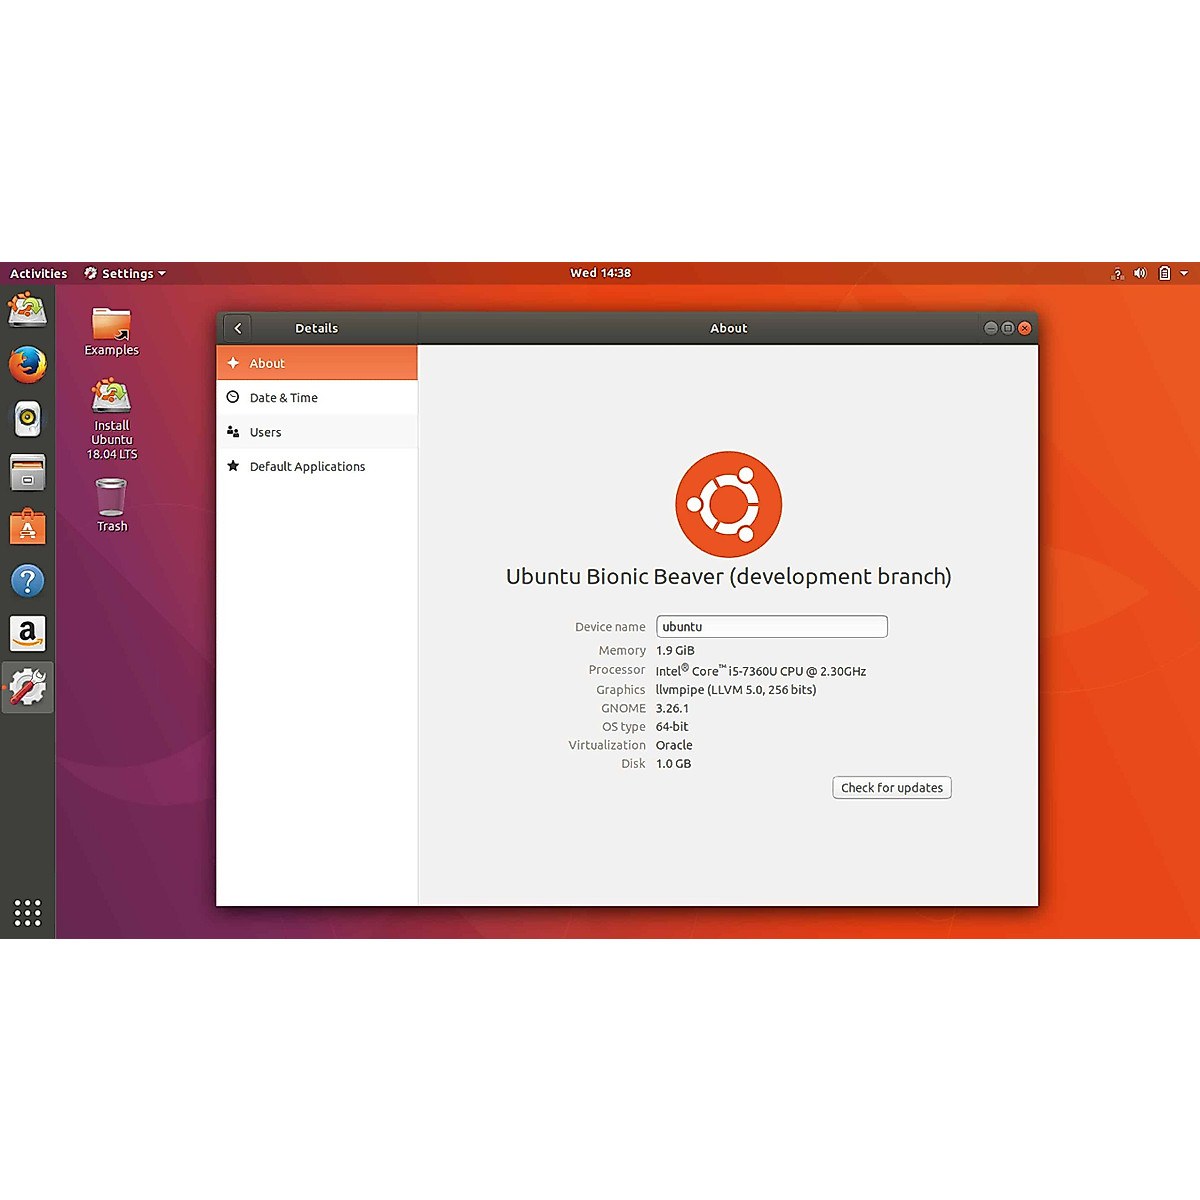Image resolution: width=1200 pixels, height=1200 pixels.
Task: Open Firefox from the dock
Action: coord(28,365)
